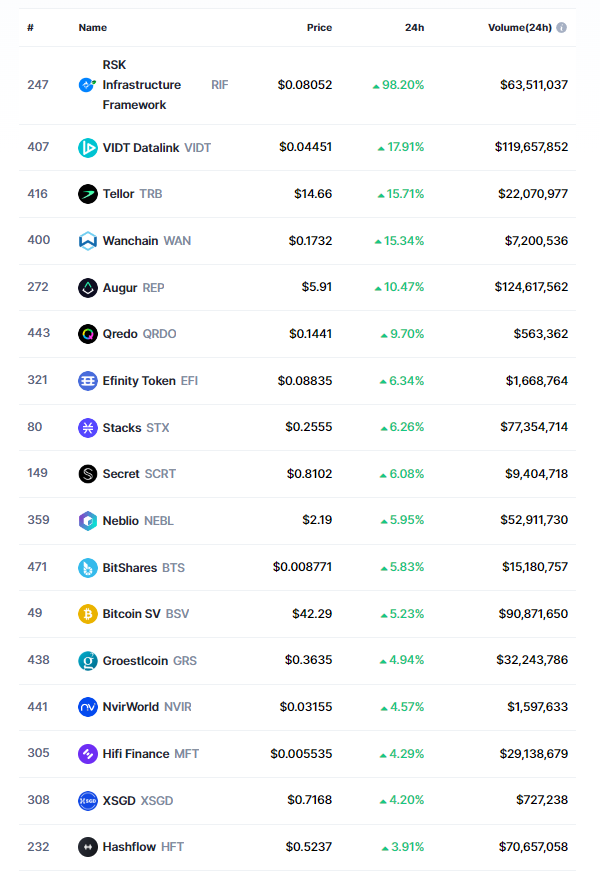This screenshot has height=882, width=600.
Task: Sort by 24h change column header
Action: click(414, 28)
